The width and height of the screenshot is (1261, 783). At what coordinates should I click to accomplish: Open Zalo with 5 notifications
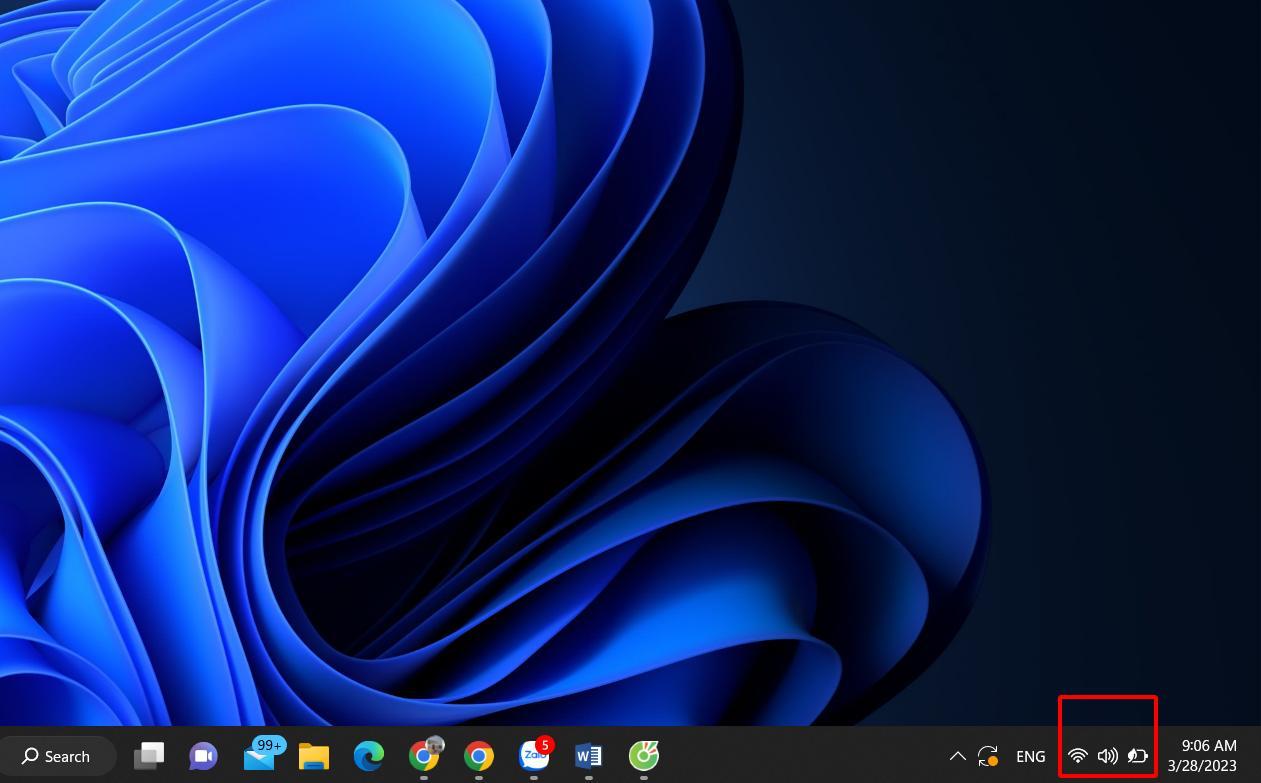click(535, 755)
